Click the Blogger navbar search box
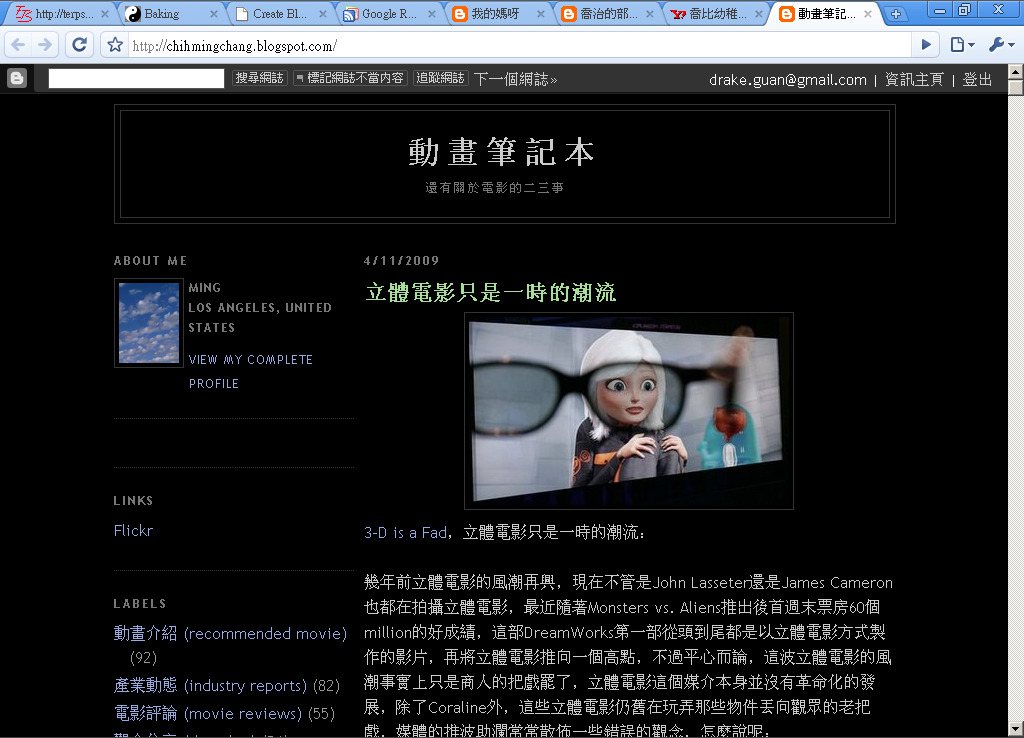 (x=136, y=78)
